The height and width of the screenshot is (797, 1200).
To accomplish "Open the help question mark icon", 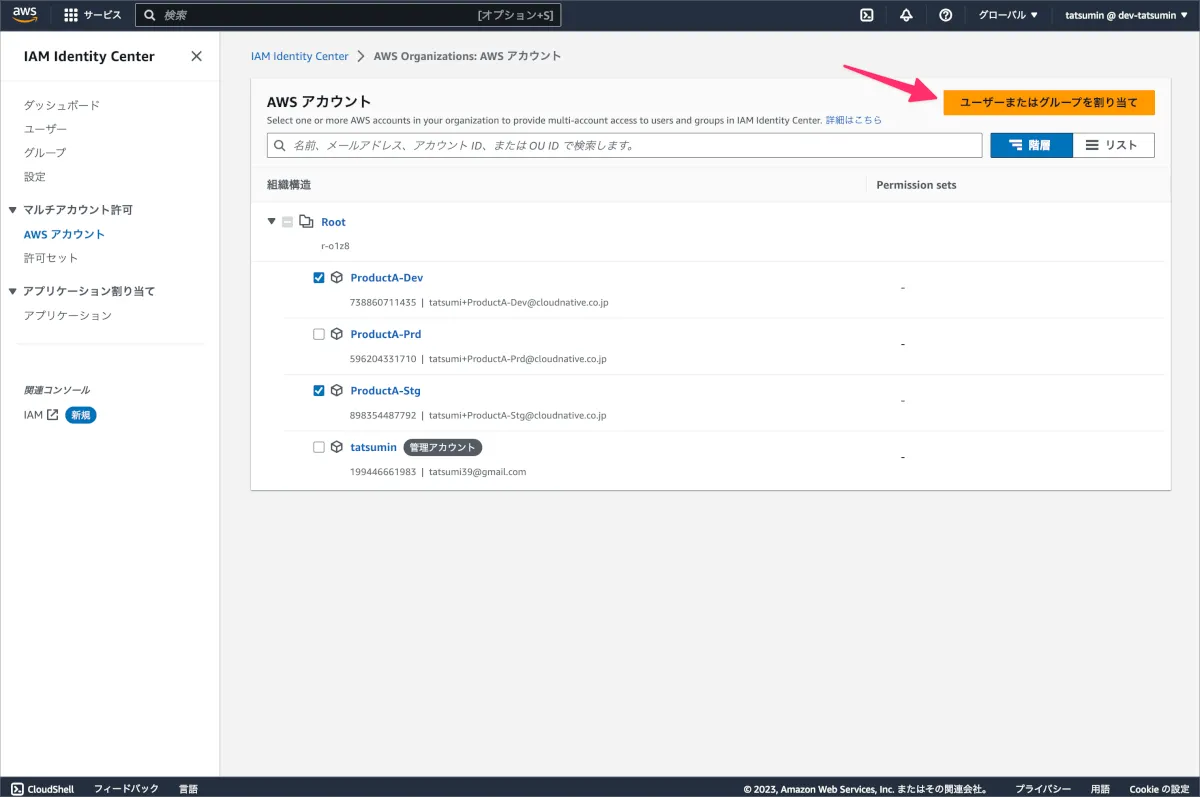I will coord(945,15).
